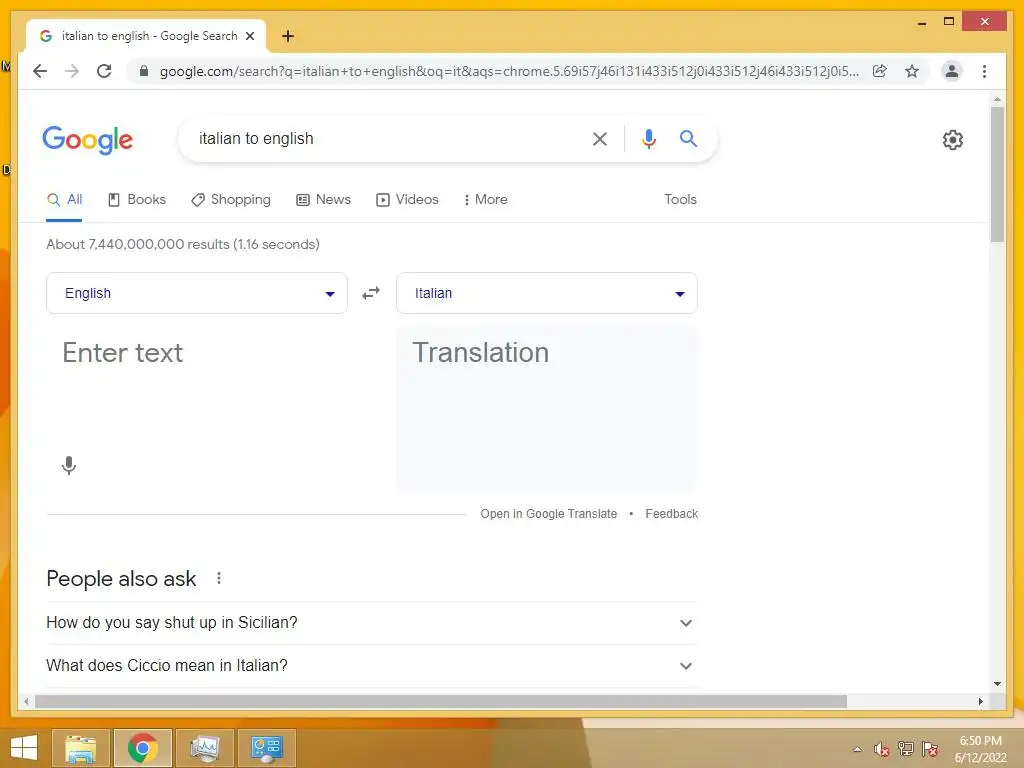
Task: Click the Feedback link
Action: coord(671,514)
